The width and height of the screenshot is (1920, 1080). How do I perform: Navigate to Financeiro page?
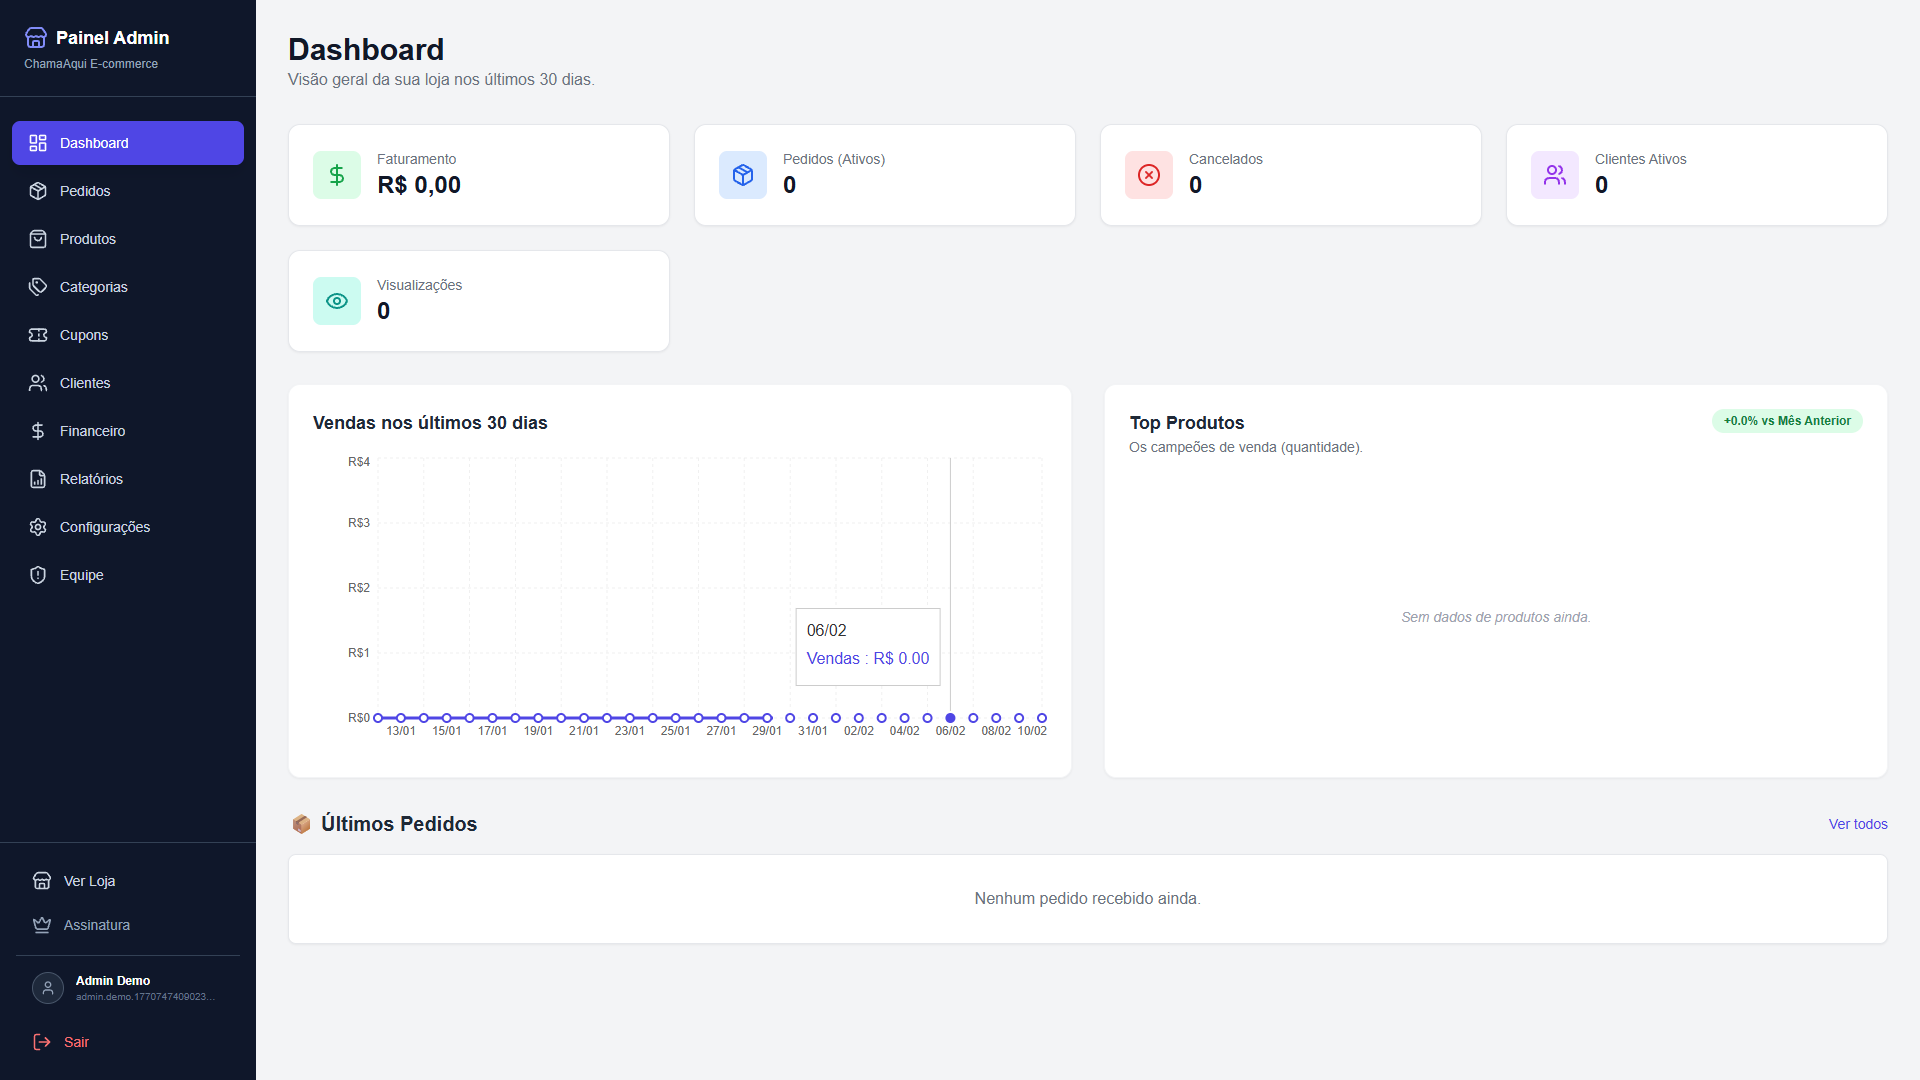click(92, 431)
